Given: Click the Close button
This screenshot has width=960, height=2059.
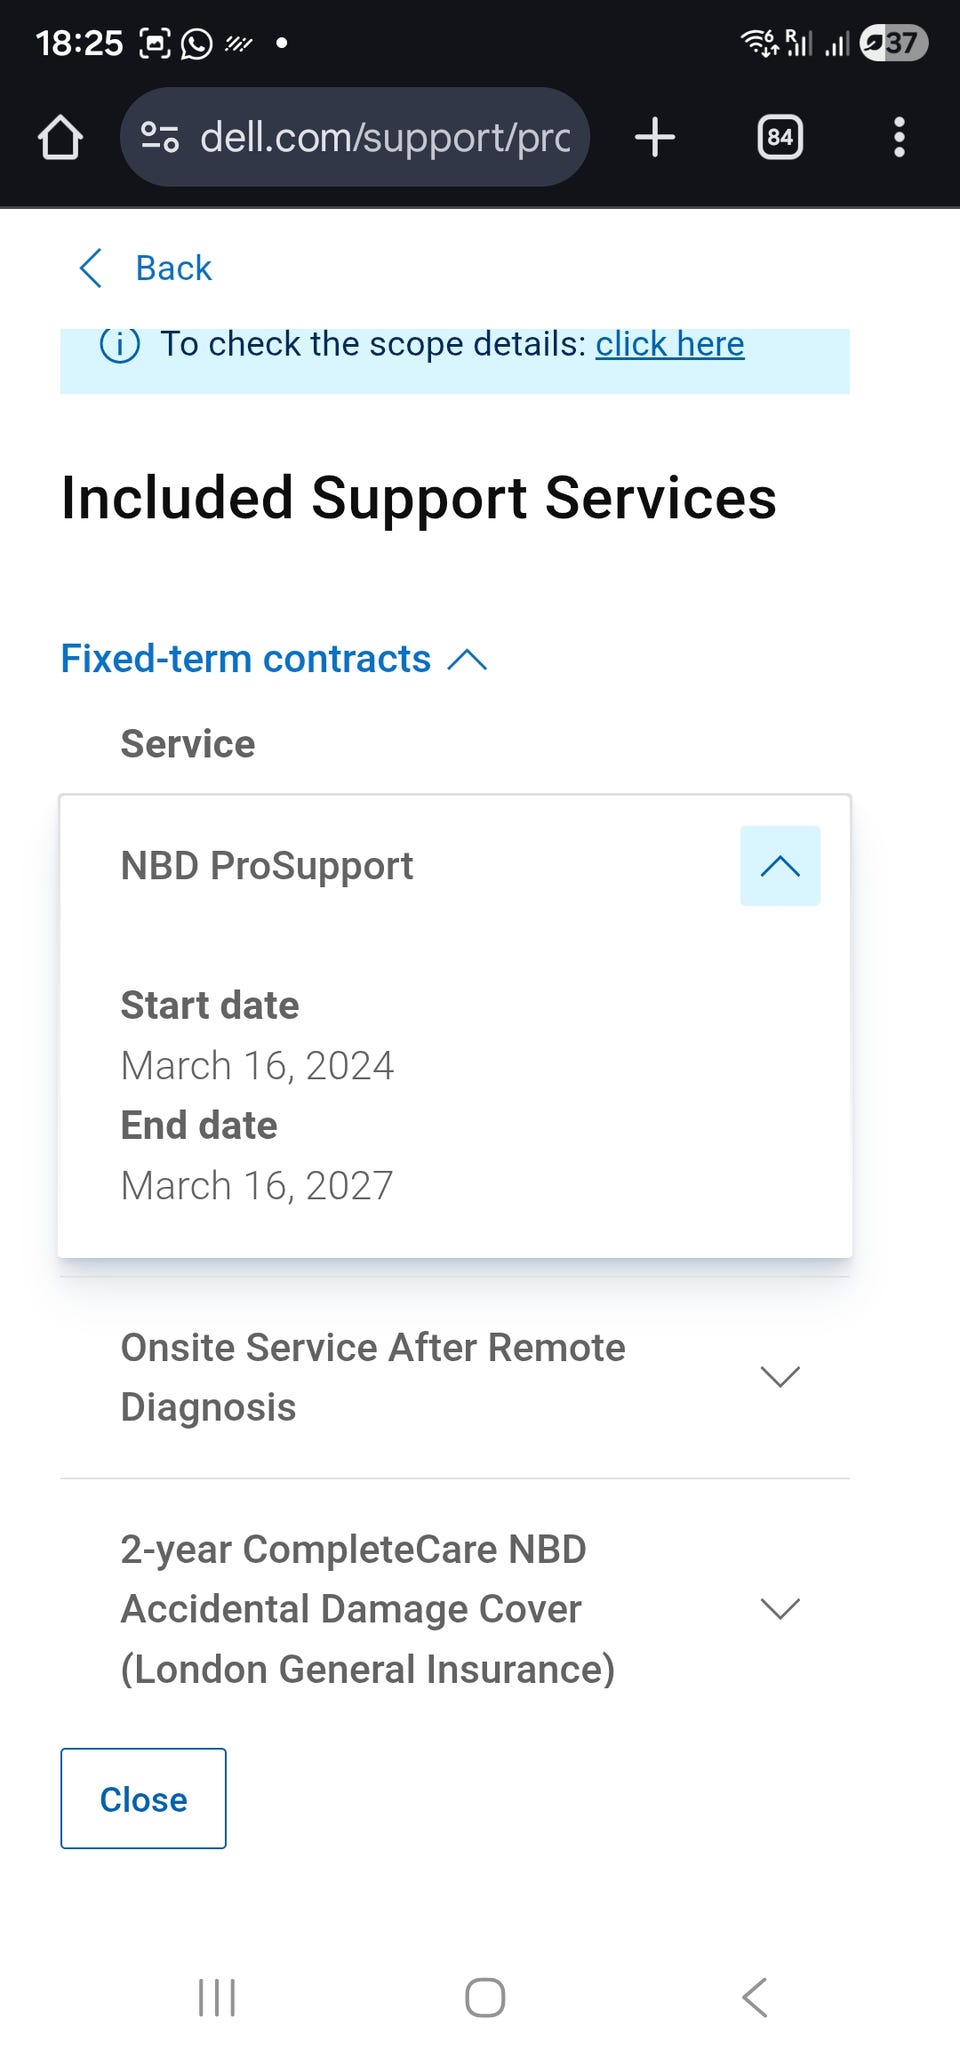Looking at the screenshot, I should [x=143, y=1799].
